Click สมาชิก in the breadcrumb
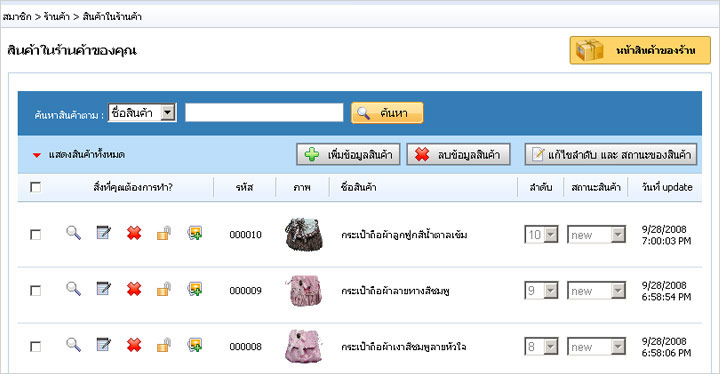 (x=17, y=17)
